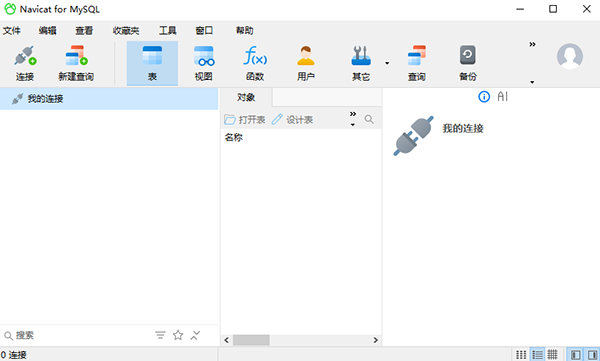600x361 pixels.
Task: Open the 窗口 menu
Action: pos(204,31)
